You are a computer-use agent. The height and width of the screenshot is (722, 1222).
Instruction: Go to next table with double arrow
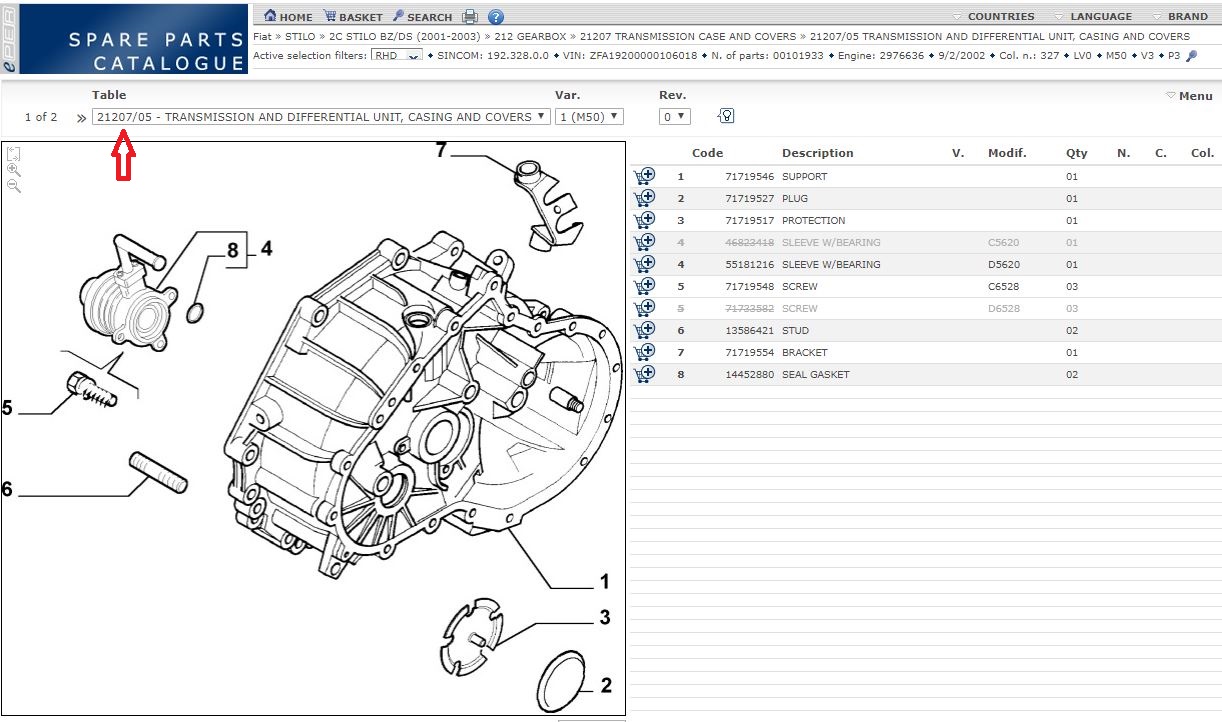81,118
